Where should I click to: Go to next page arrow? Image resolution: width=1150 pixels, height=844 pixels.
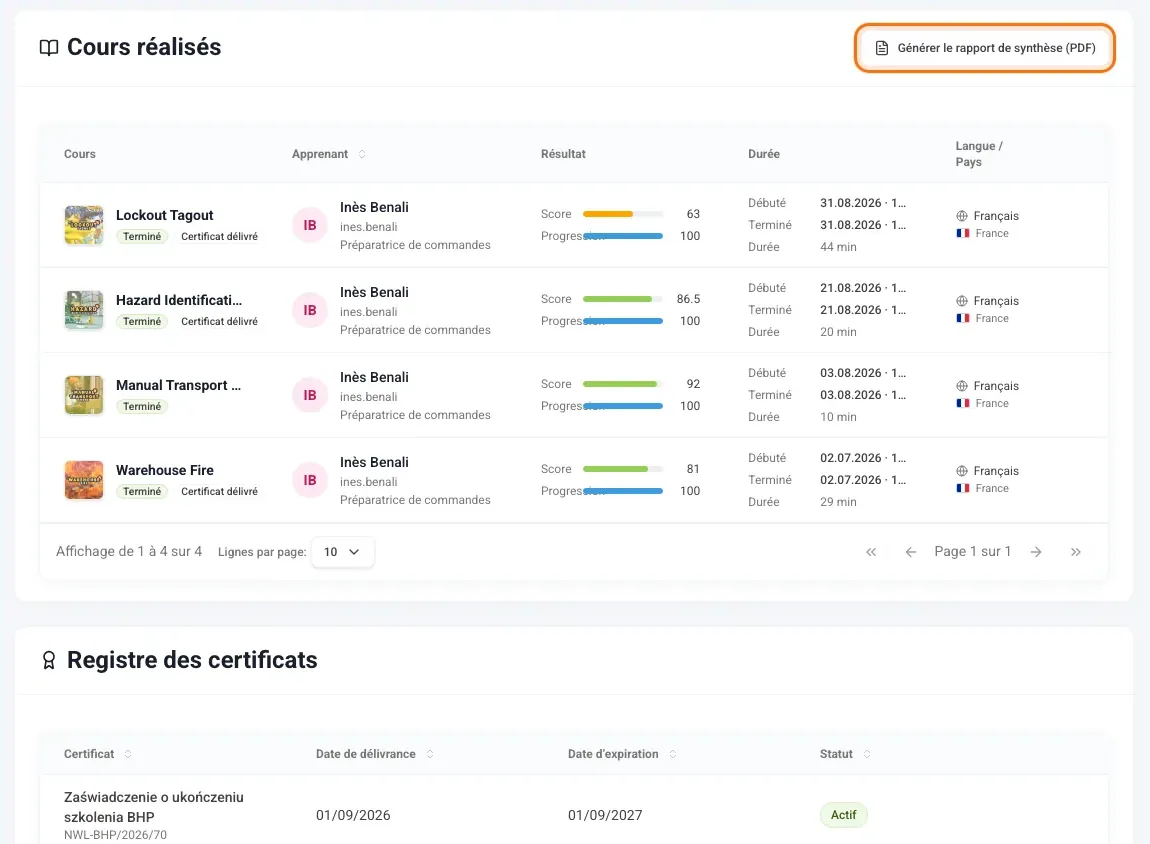point(1036,552)
